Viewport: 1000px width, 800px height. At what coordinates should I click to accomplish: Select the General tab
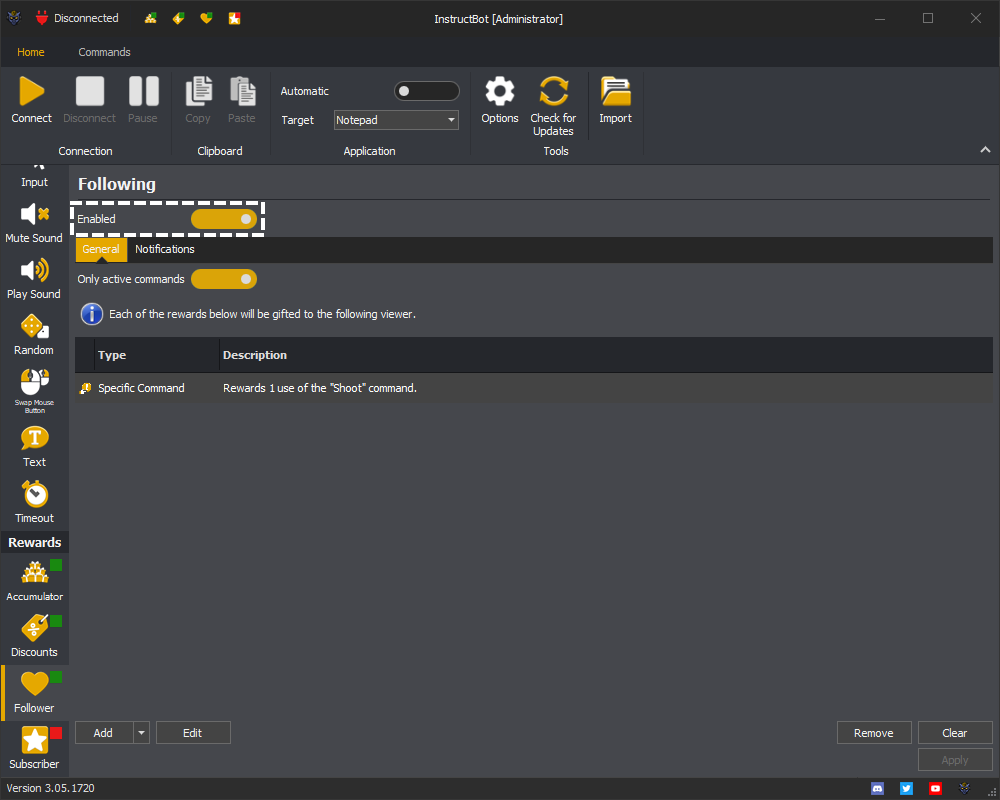[101, 249]
